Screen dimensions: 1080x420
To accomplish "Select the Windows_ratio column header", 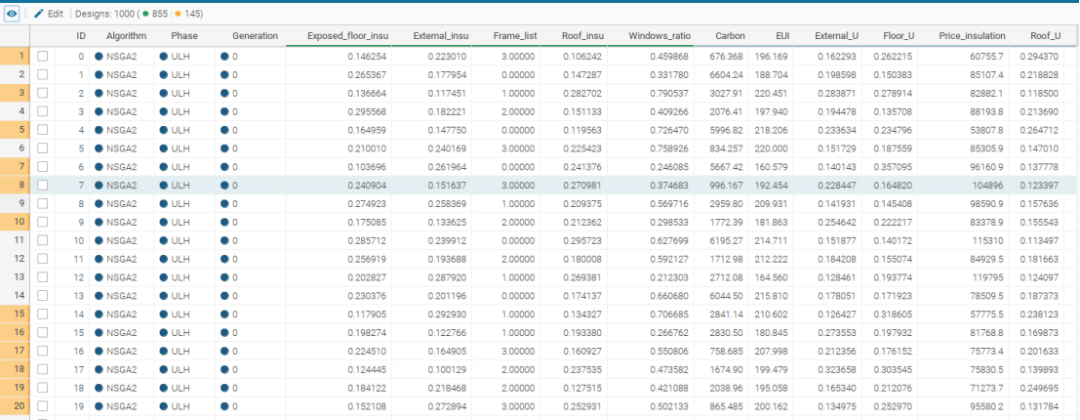I will pos(659,36).
